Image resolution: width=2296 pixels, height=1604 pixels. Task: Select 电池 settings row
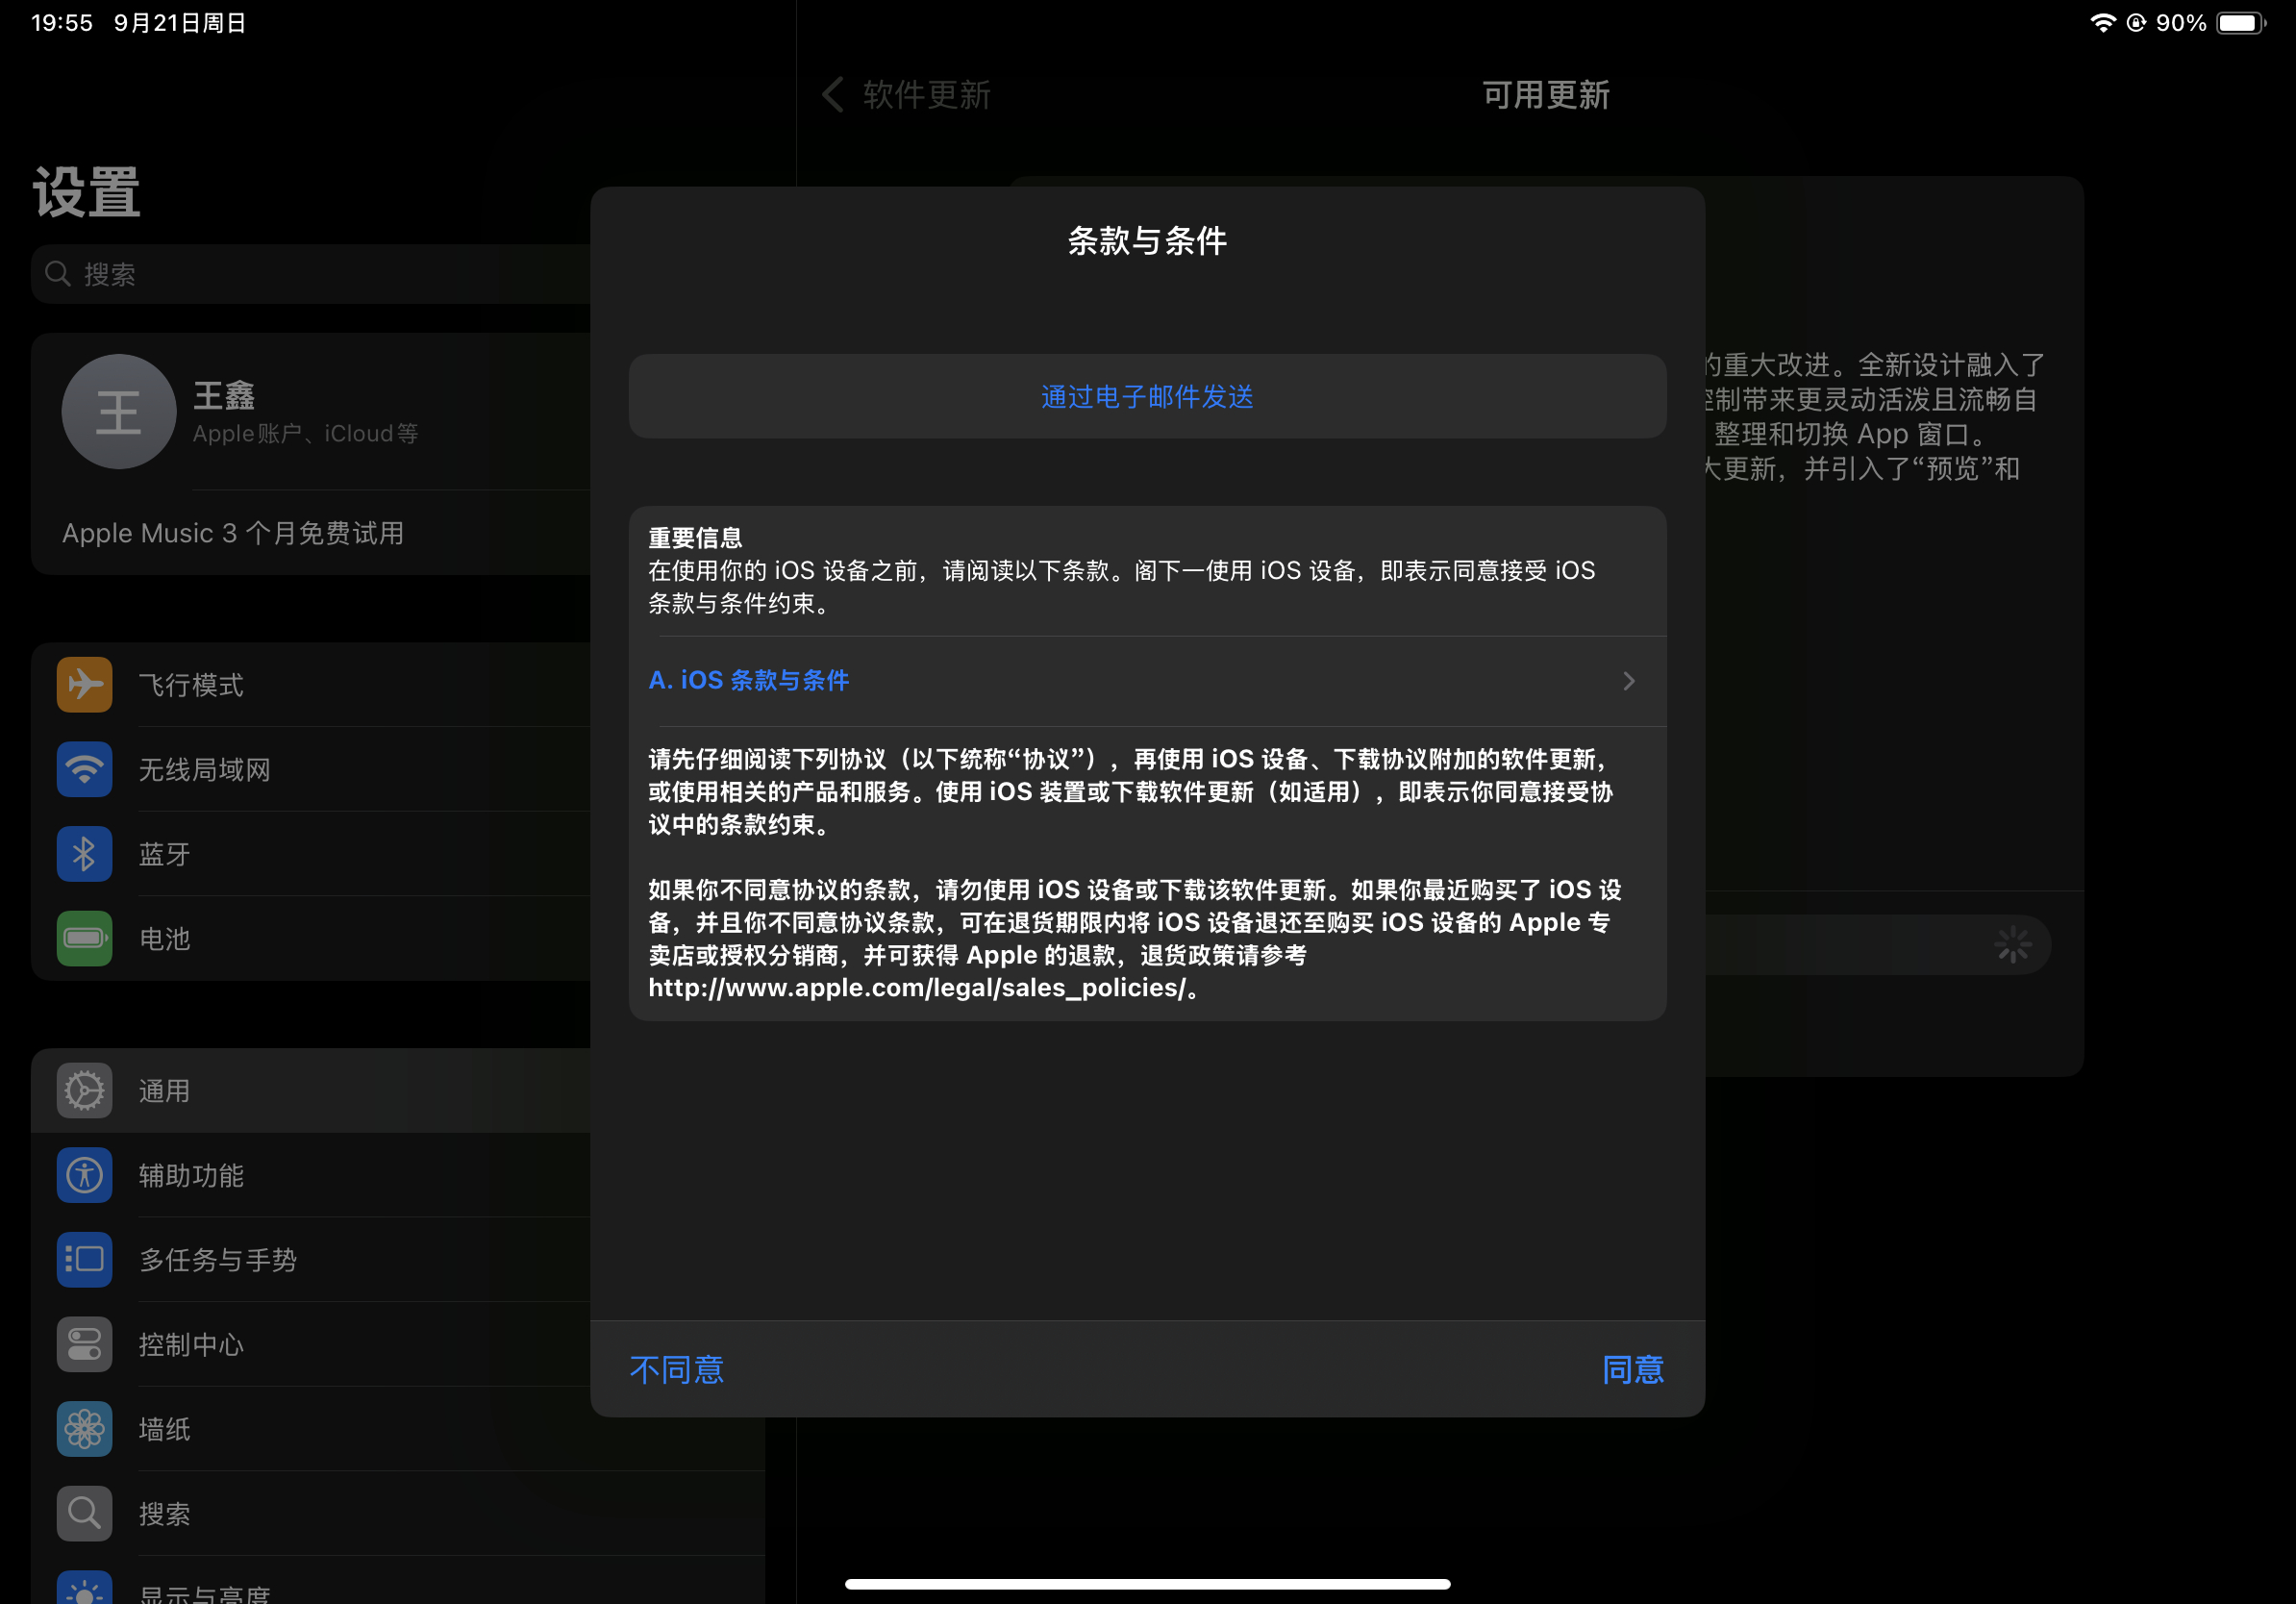pyautogui.click(x=311, y=938)
